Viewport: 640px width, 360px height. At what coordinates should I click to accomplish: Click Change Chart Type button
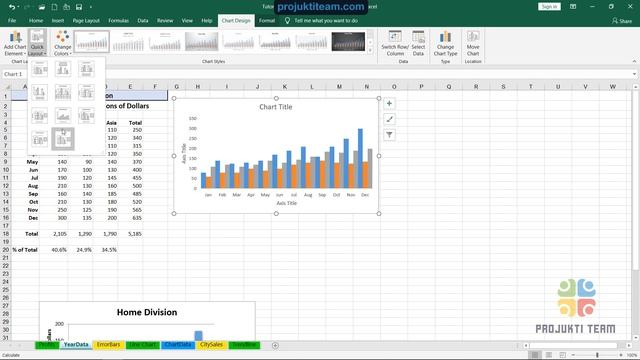click(x=445, y=44)
